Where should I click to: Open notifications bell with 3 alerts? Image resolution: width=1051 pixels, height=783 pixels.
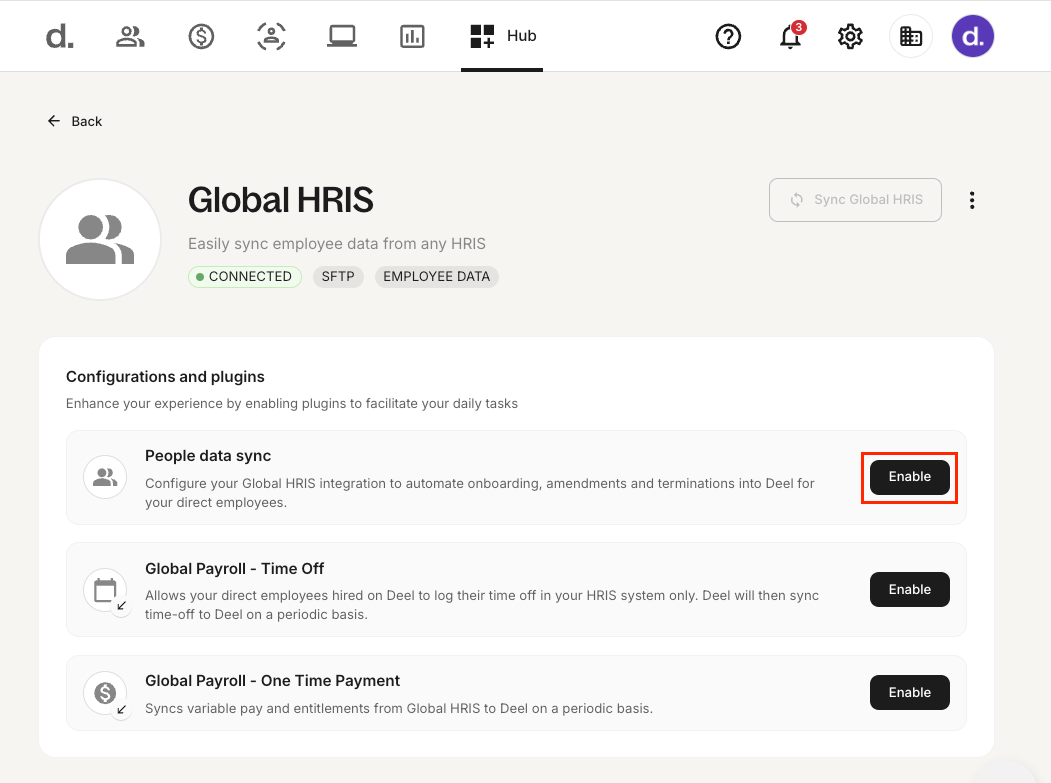[791, 36]
